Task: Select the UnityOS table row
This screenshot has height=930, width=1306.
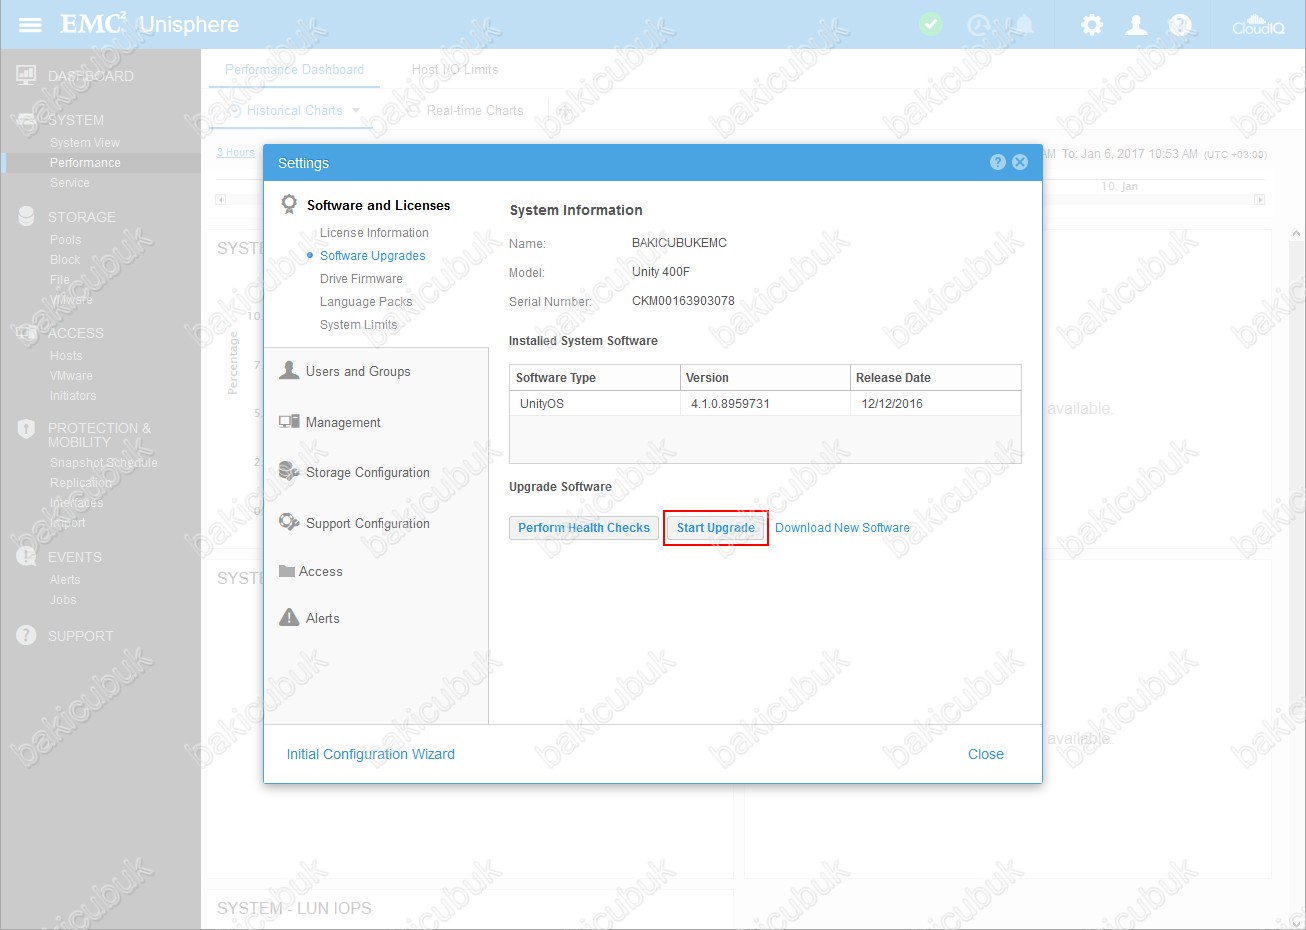Action: [x=765, y=403]
